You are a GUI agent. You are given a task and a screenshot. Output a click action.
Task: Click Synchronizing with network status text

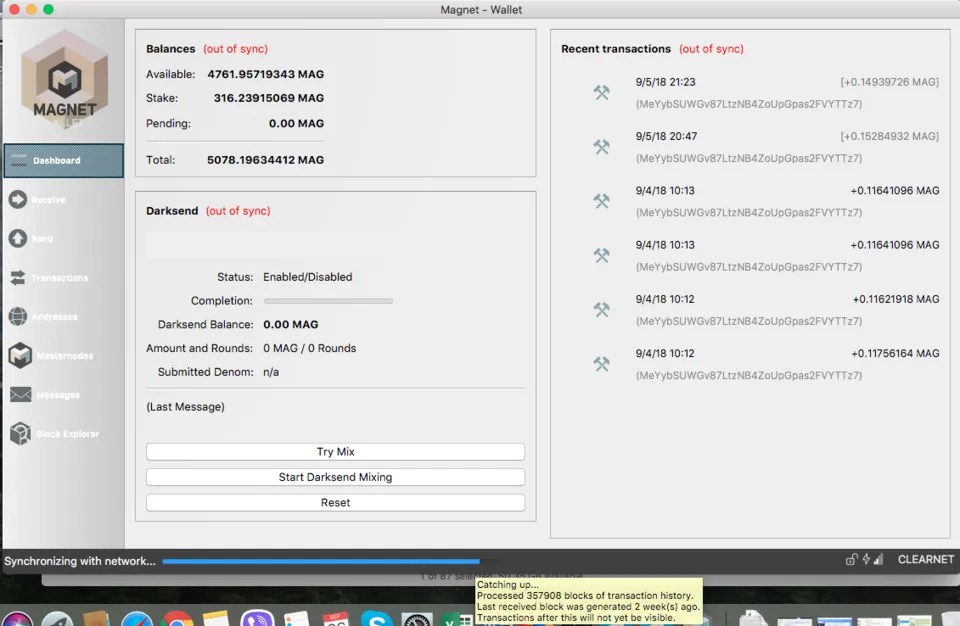click(80, 561)
